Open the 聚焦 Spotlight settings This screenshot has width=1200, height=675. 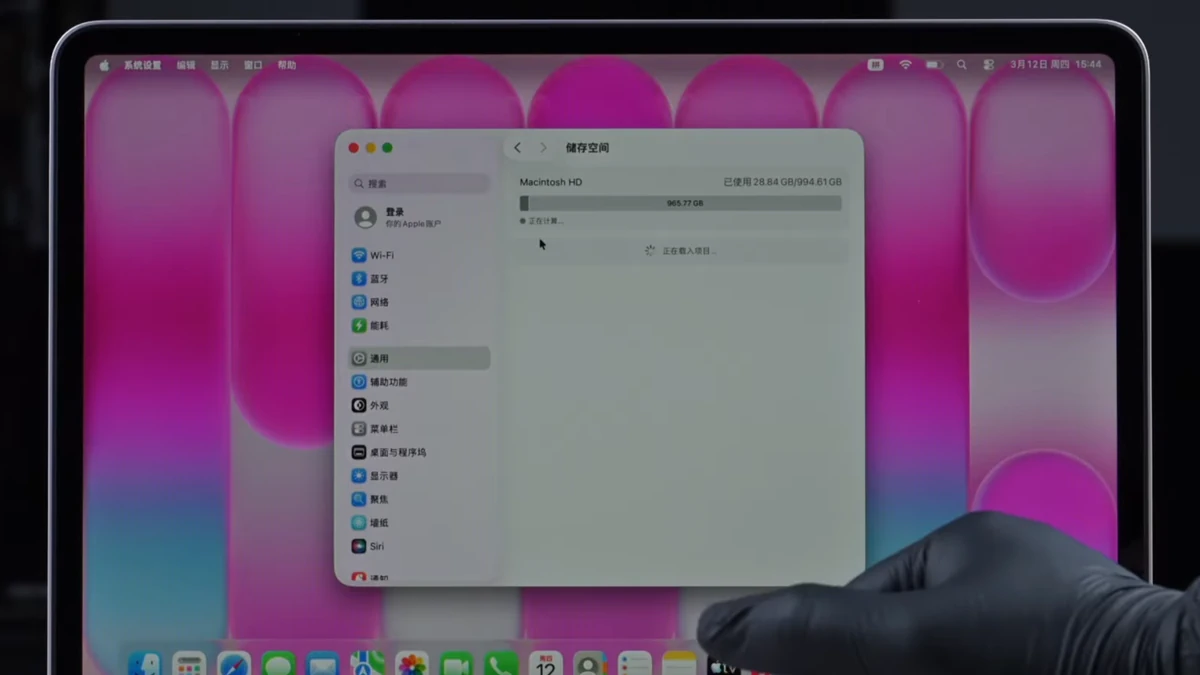click(419, 499)
